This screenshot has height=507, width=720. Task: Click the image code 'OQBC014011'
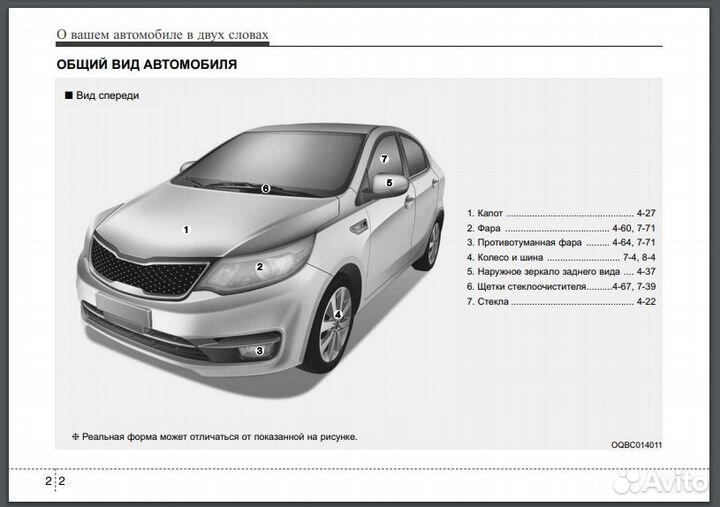tap(636, 445)
